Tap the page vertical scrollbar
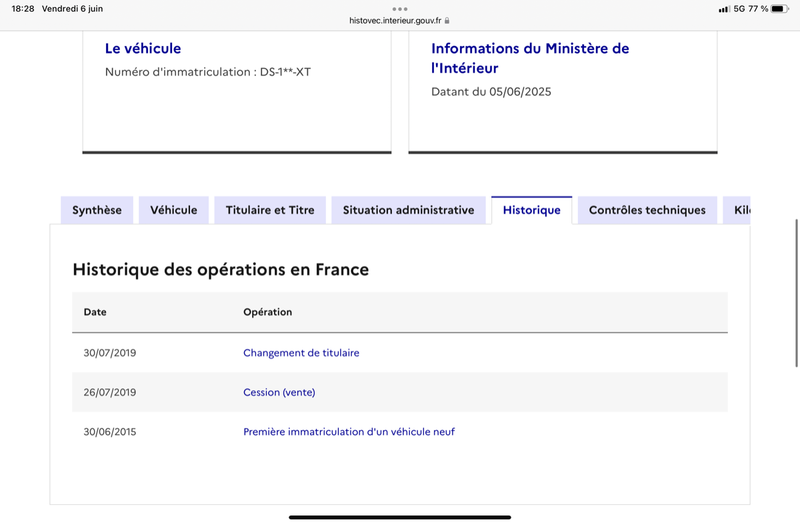Screen dimensions: 800x525 coord(796,293)
